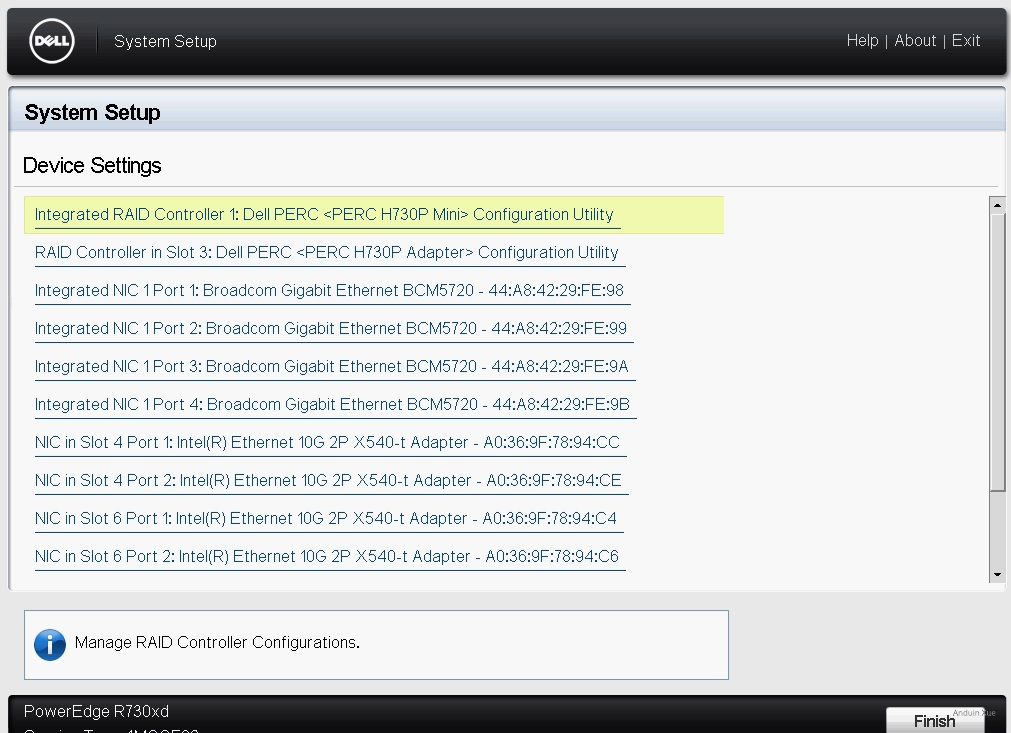Select Integrated NIC 1 Port 4 settings
This screenshot has width=1011, height=733.
pyautogui.click(x=332, y=405)
